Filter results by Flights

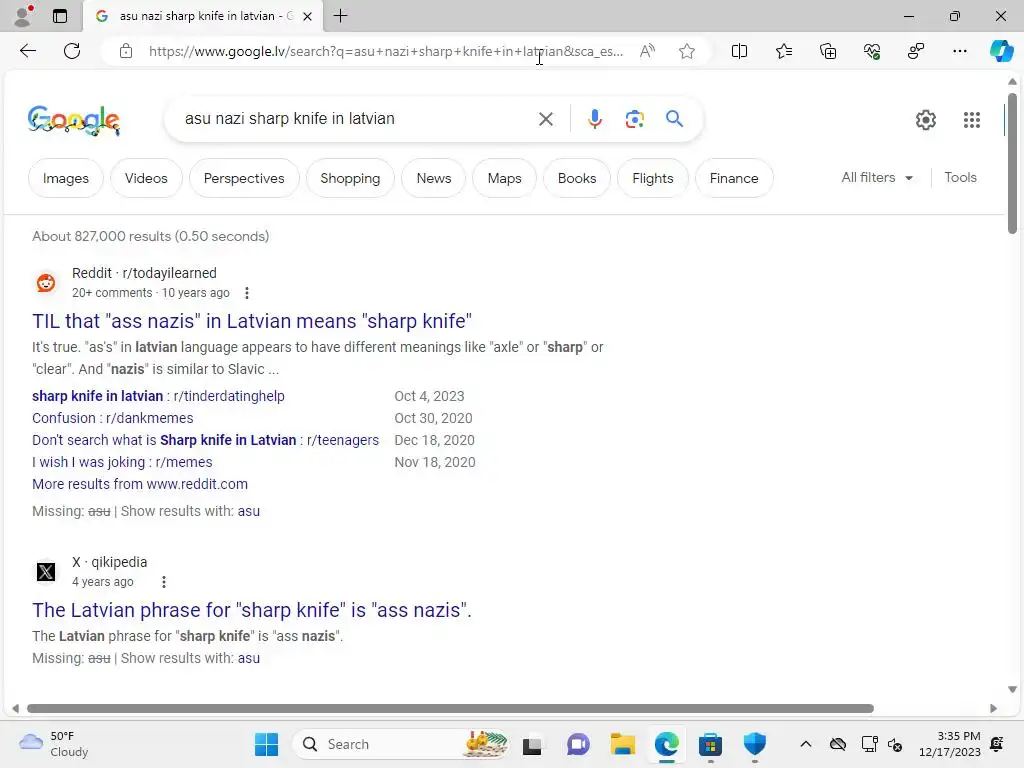(x=652, y=178)
